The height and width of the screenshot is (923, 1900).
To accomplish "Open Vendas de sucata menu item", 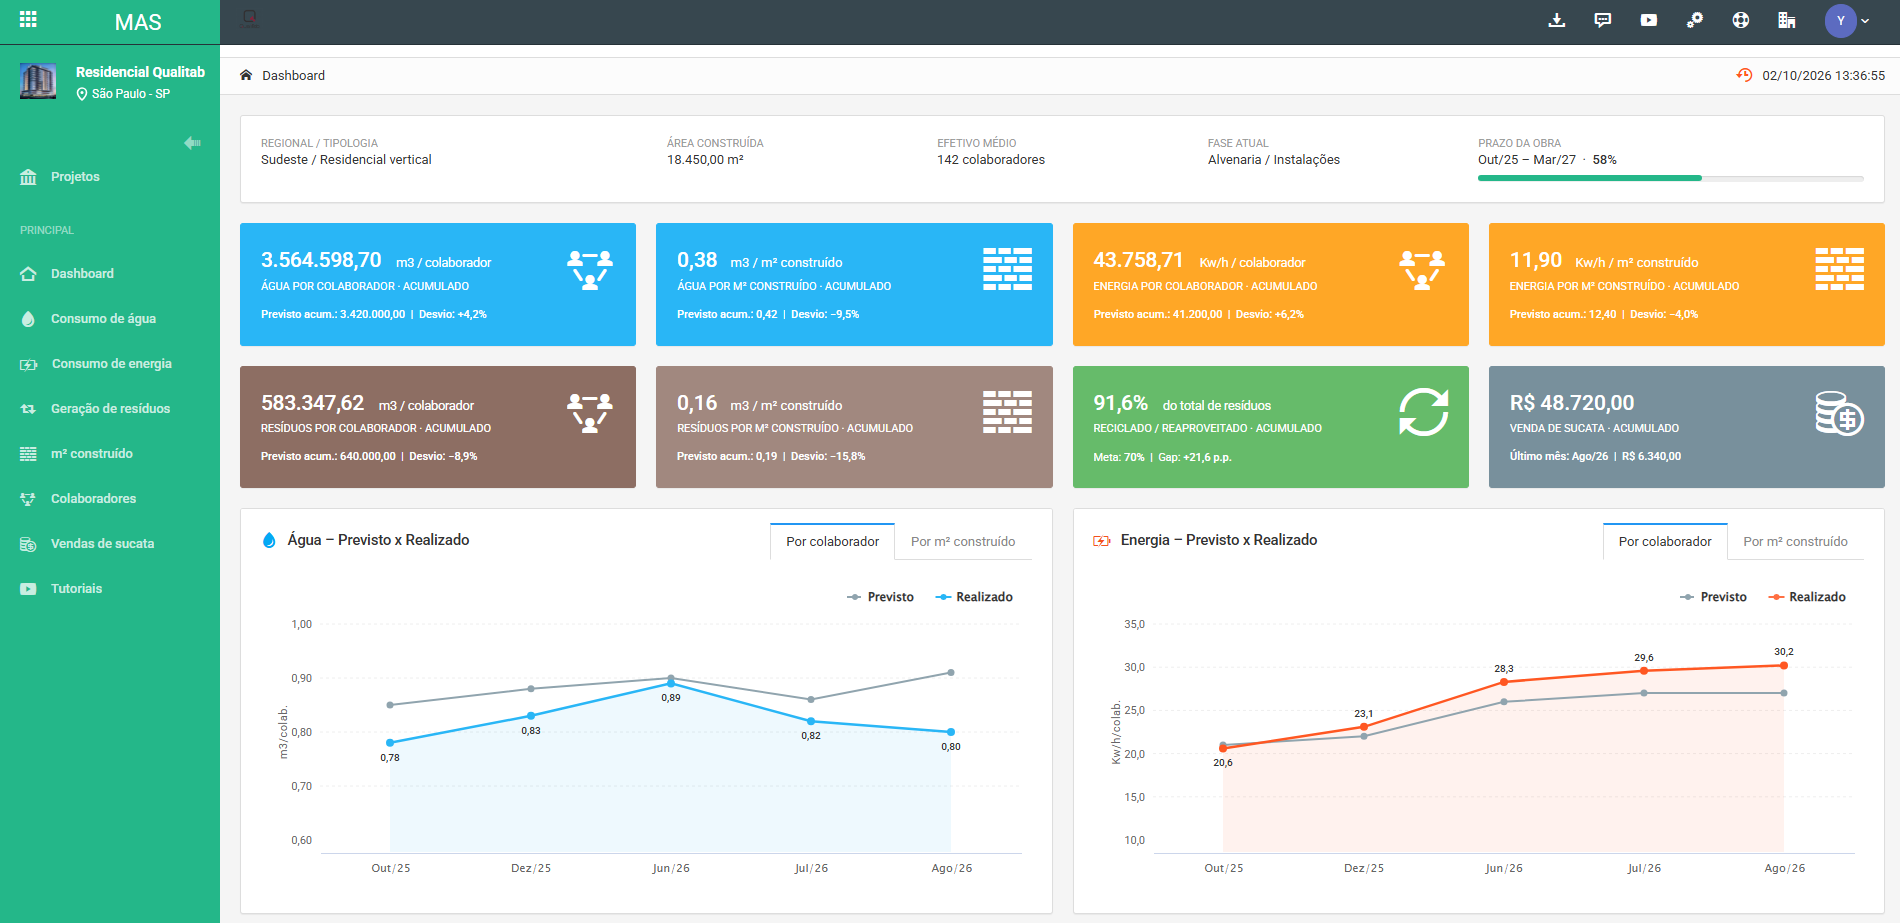I will pos(110,544).
